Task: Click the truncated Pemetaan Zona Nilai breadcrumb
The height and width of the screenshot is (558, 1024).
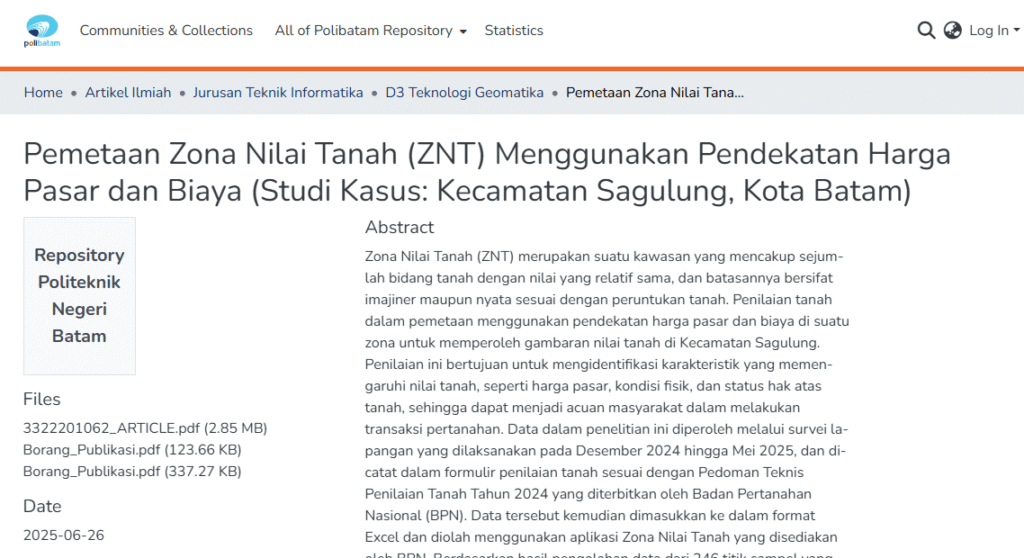Action: coord(654,93)
